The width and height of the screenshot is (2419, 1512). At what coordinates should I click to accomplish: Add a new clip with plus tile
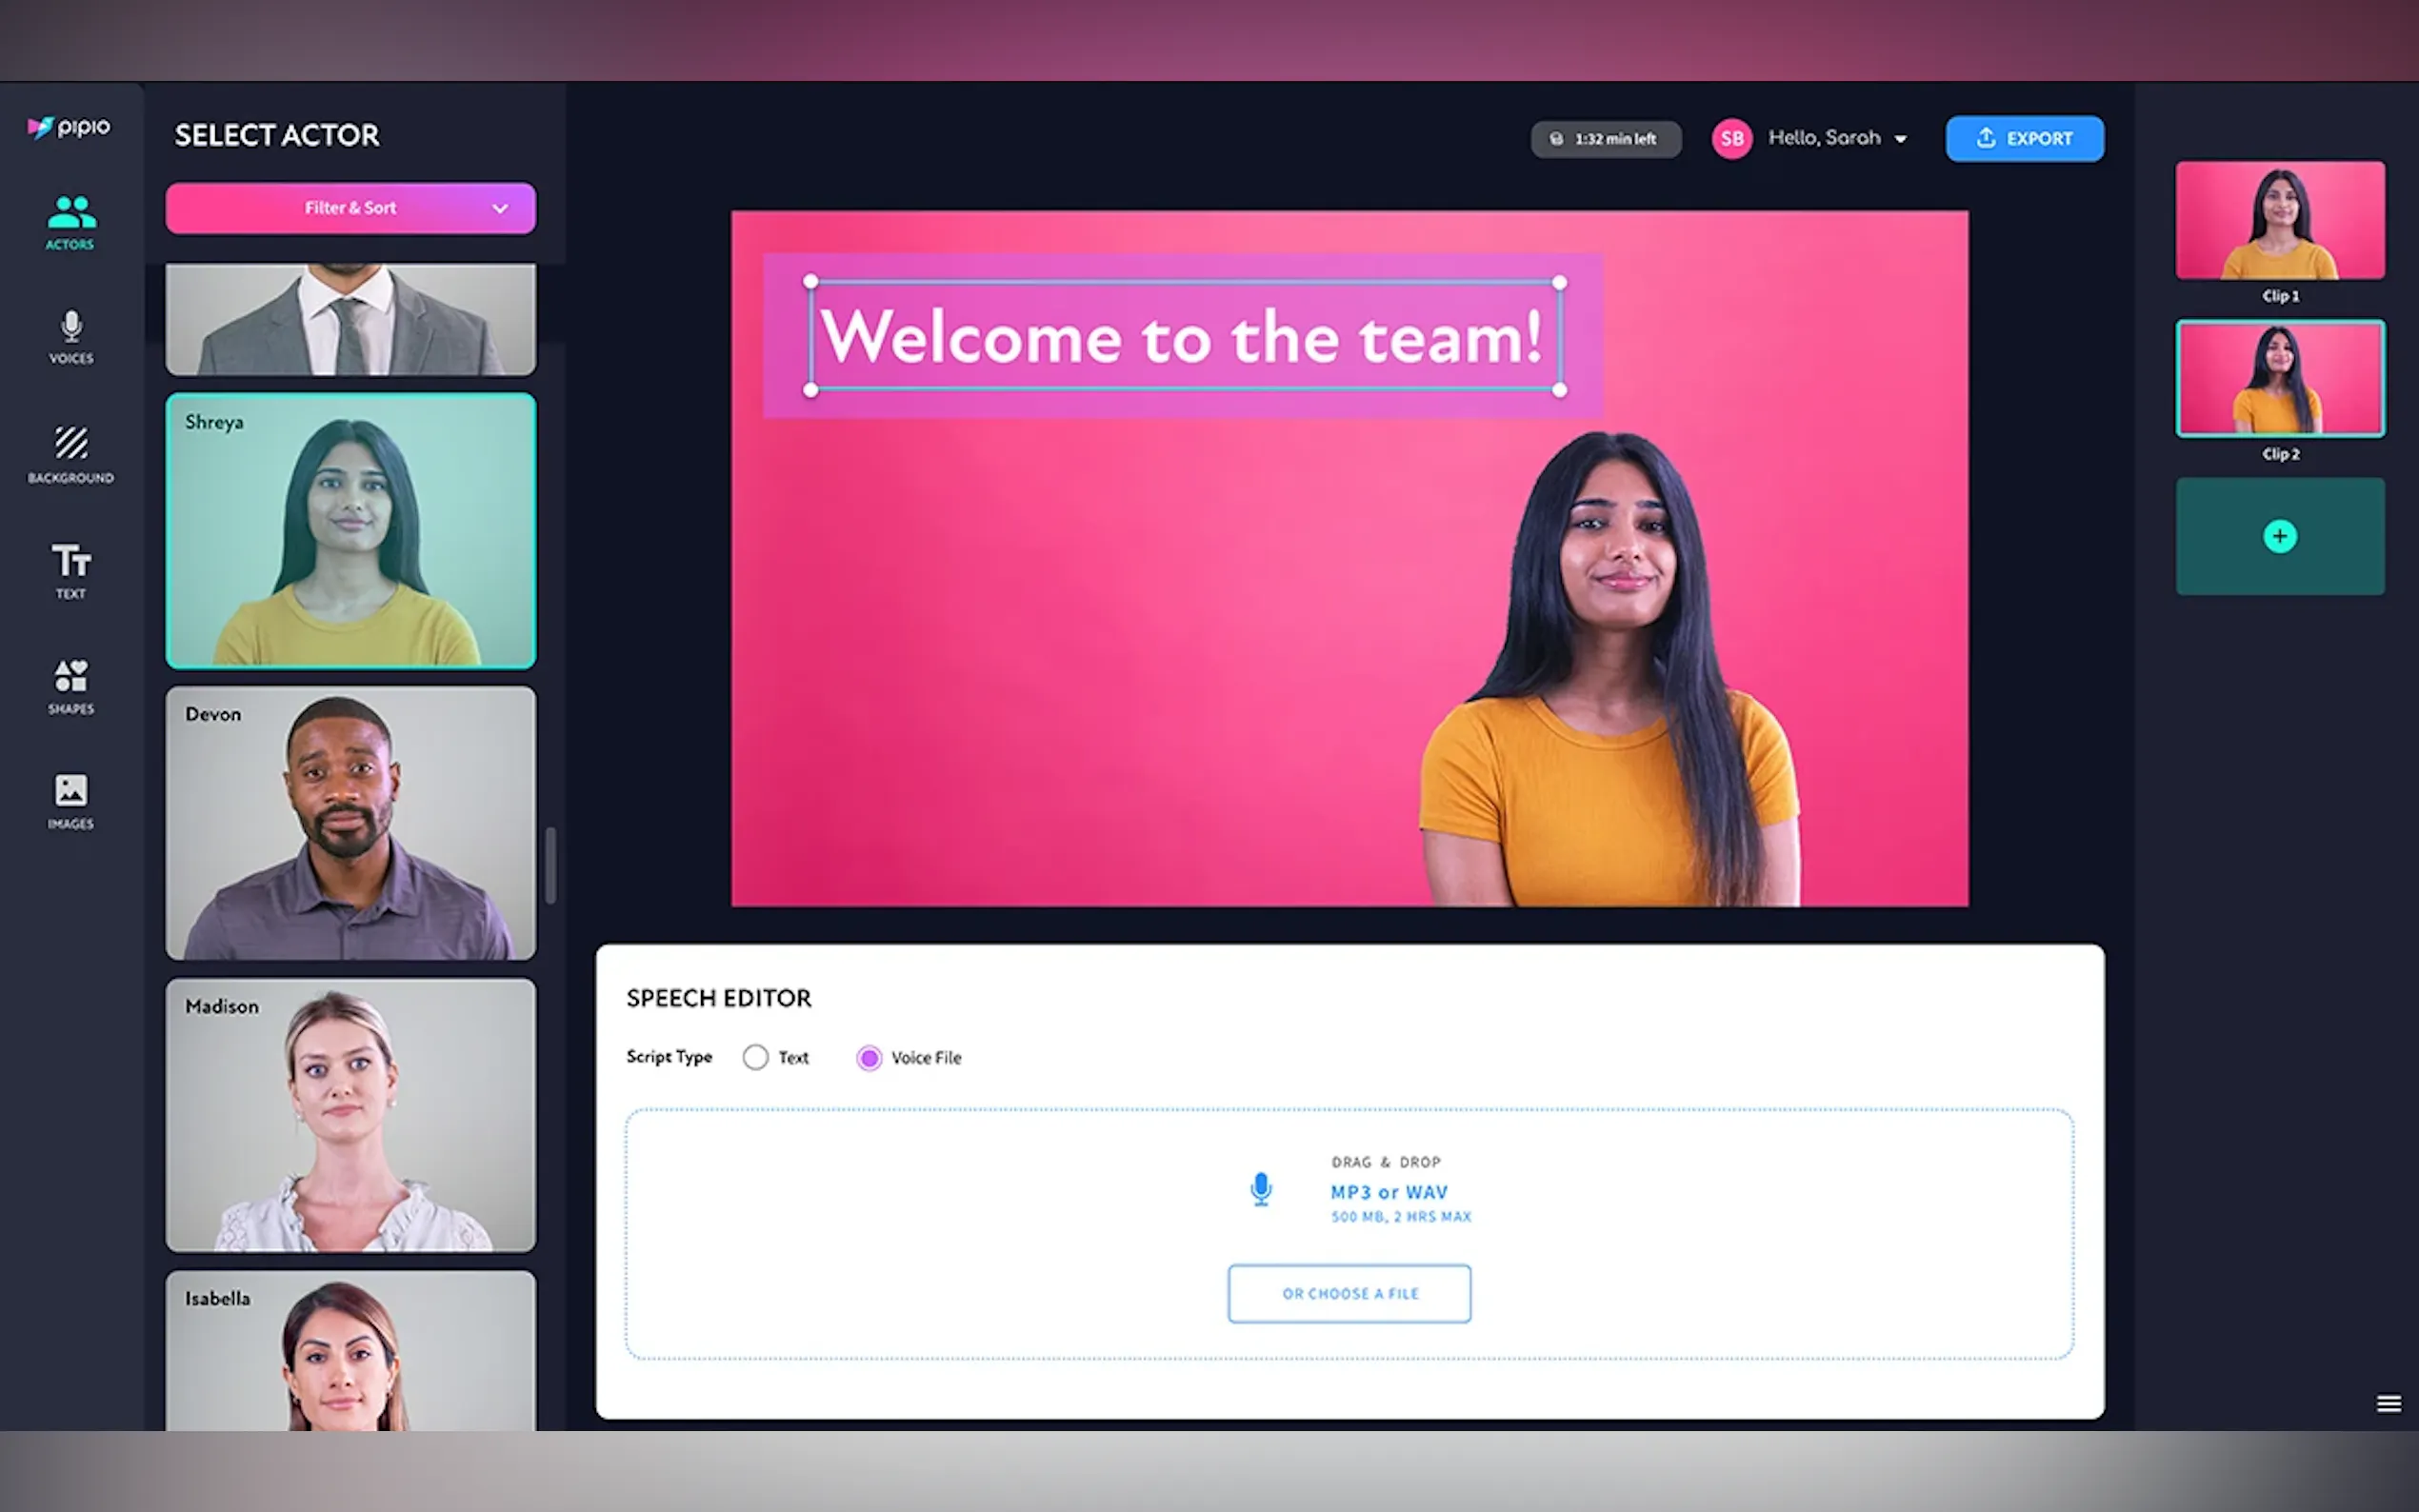click(2279, 536)
